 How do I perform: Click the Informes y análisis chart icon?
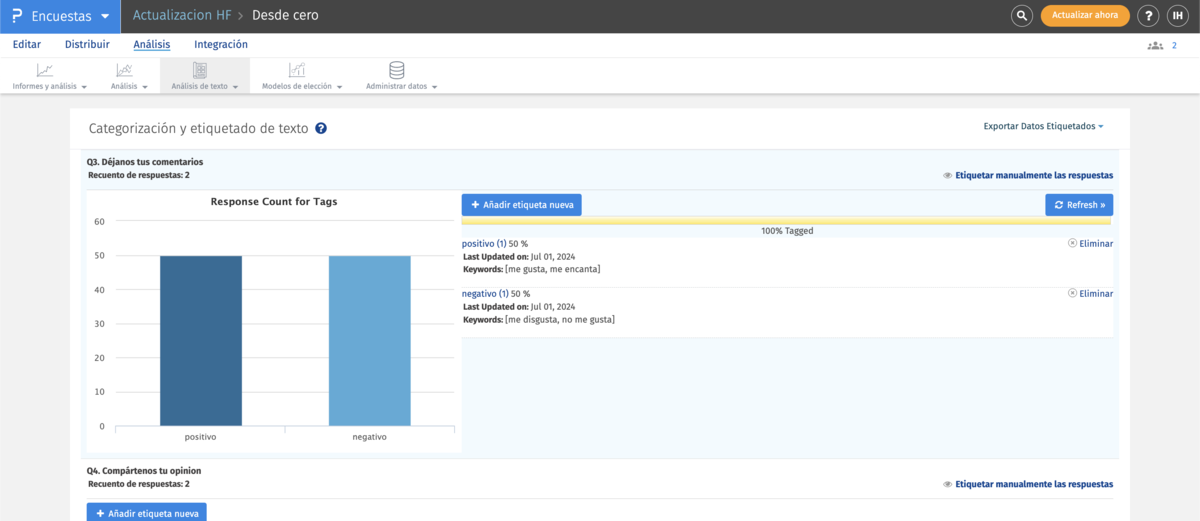tap(45, 70)
